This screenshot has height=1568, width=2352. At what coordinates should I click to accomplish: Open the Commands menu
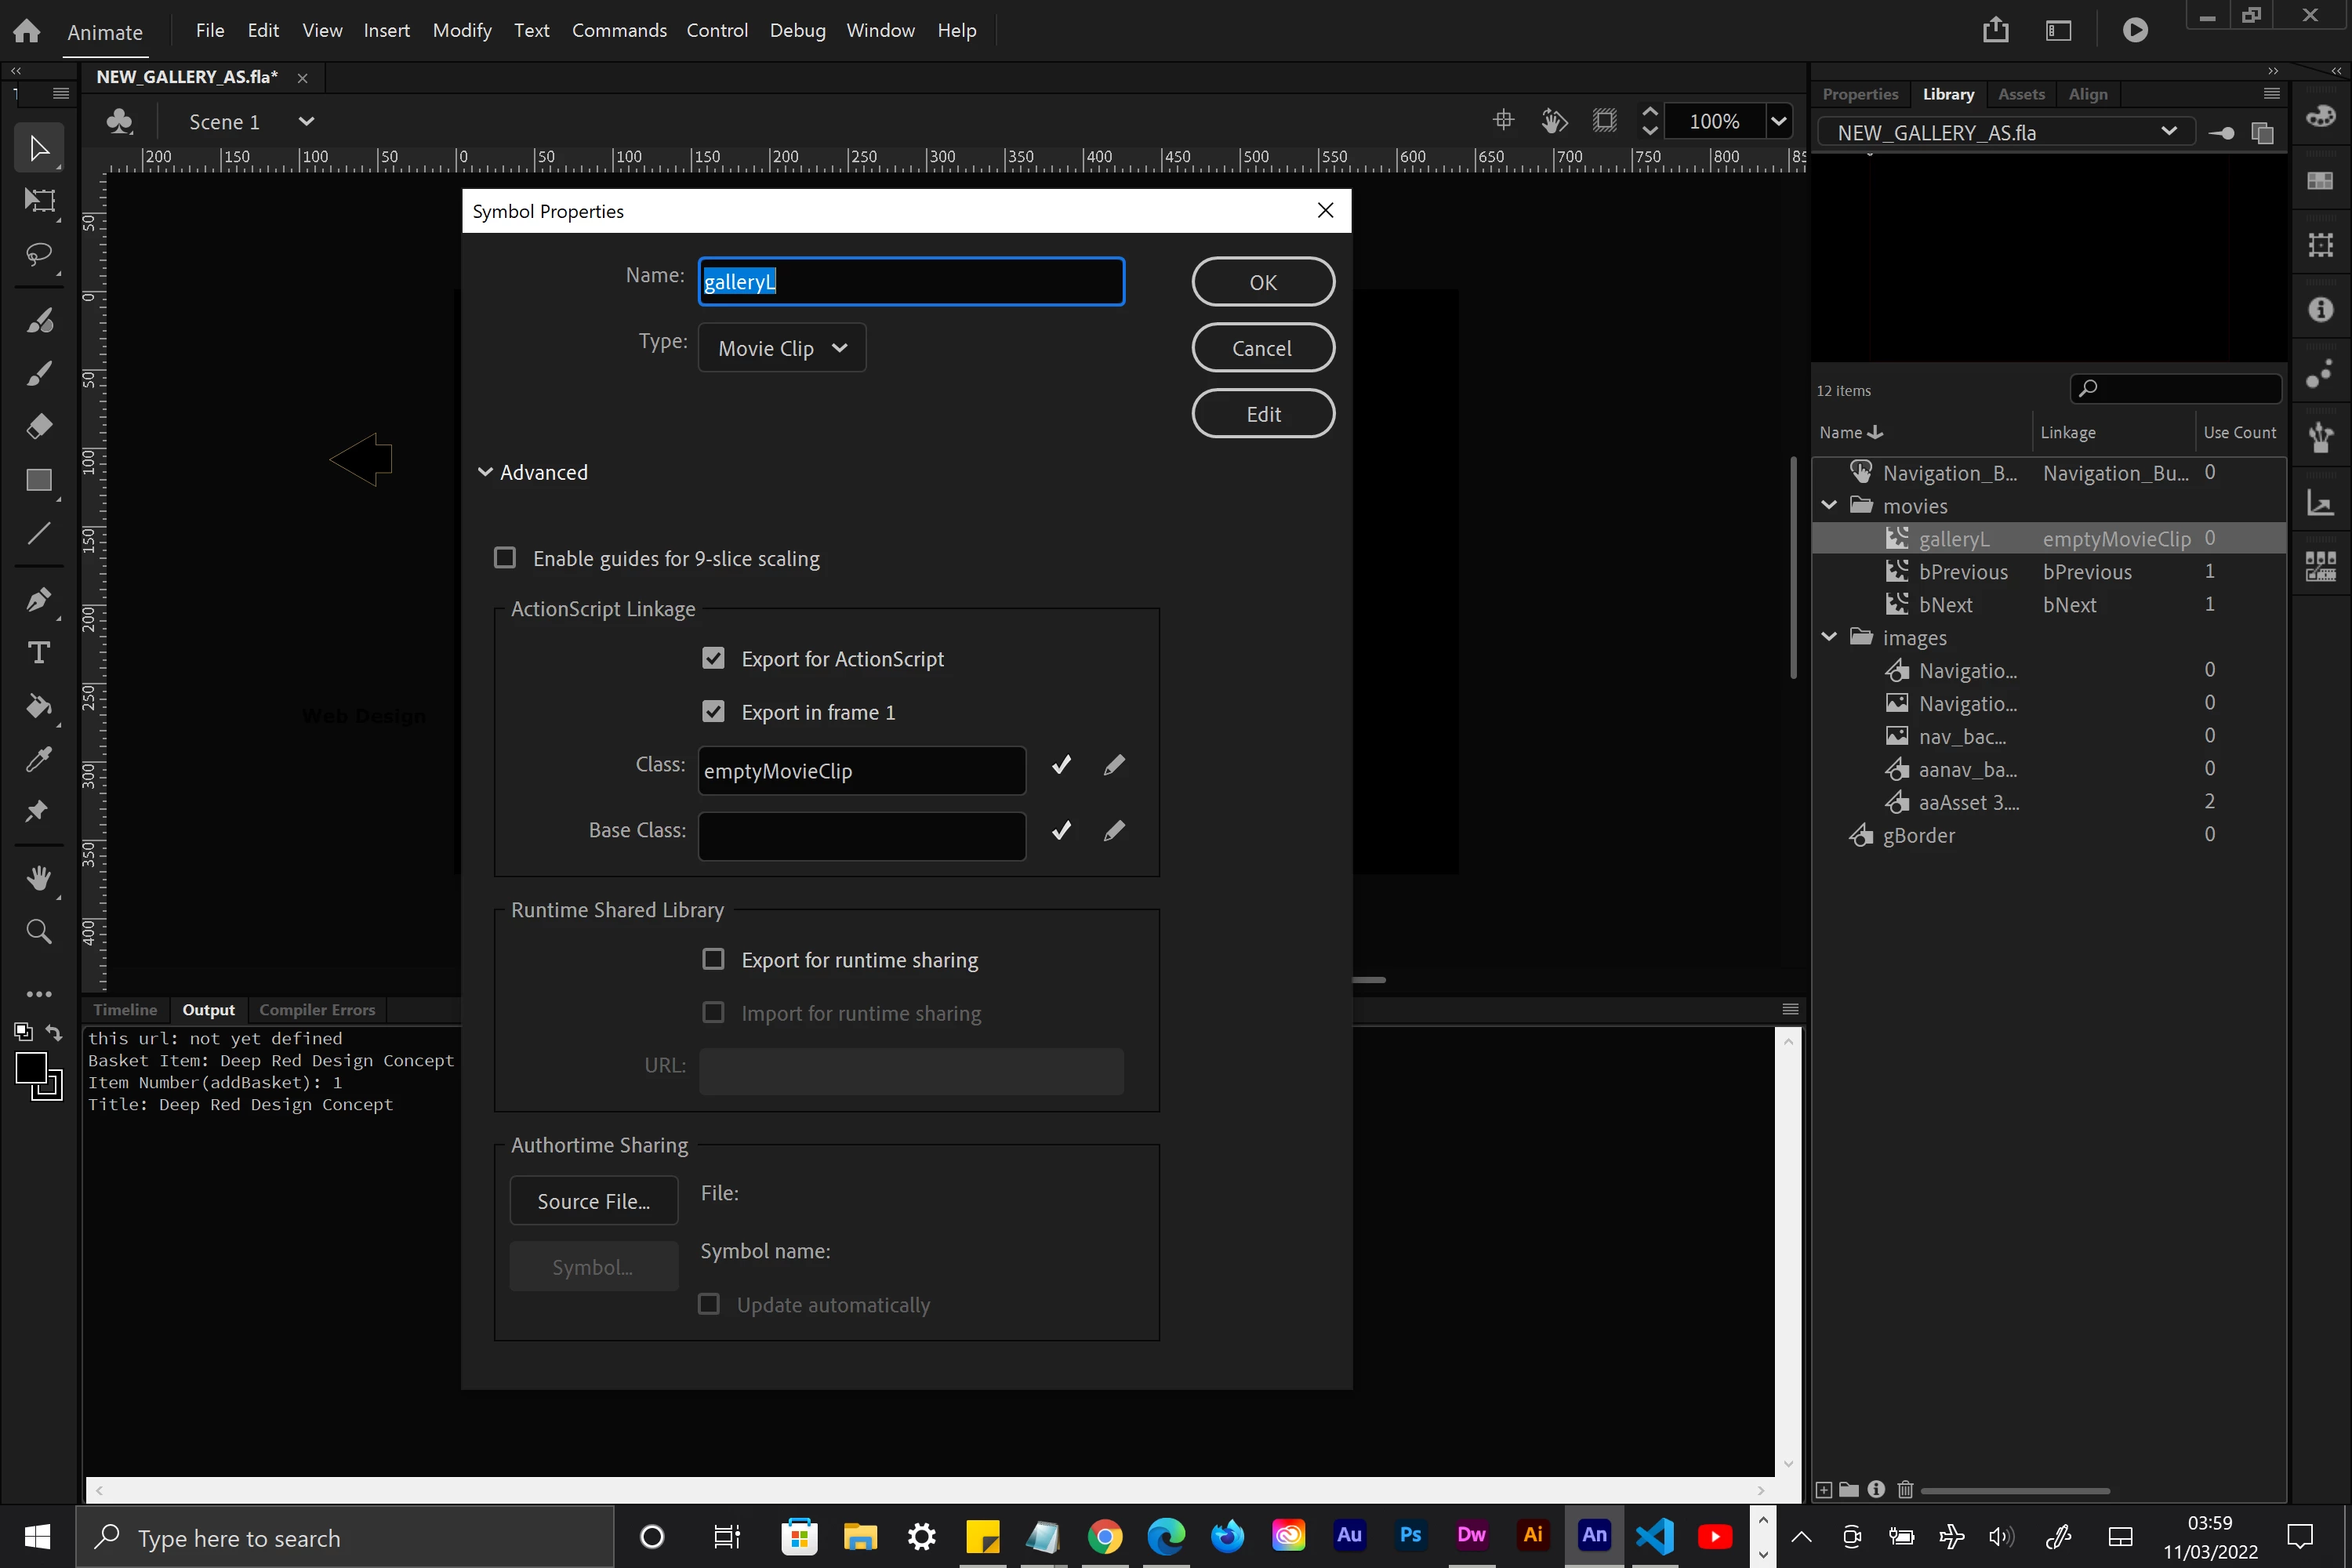point(619,30)
